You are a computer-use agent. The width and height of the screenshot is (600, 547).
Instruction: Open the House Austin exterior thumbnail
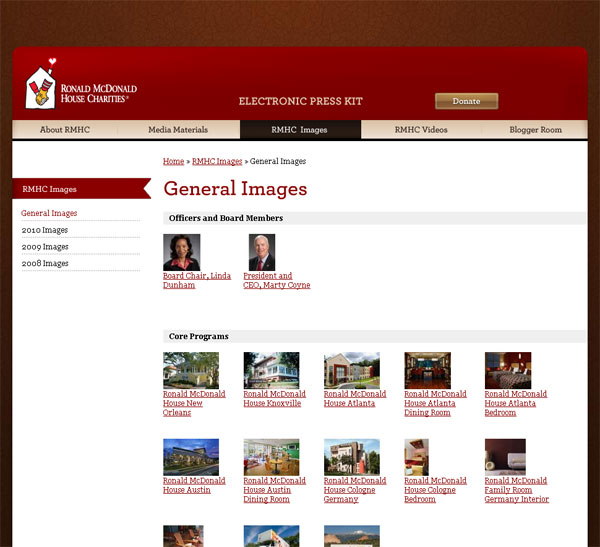[191, 457]
